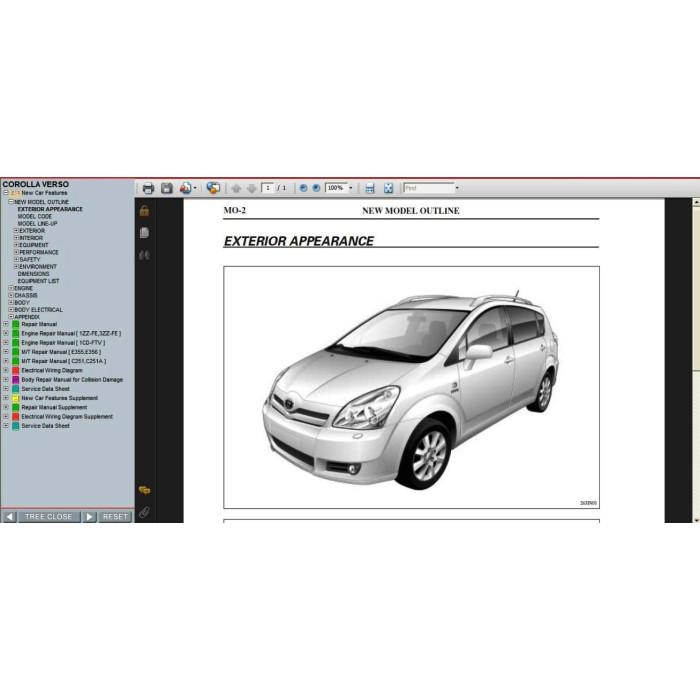
Task: Collapse the NEW MODEL OUTLINE node
Action: [x=11, y=202]
